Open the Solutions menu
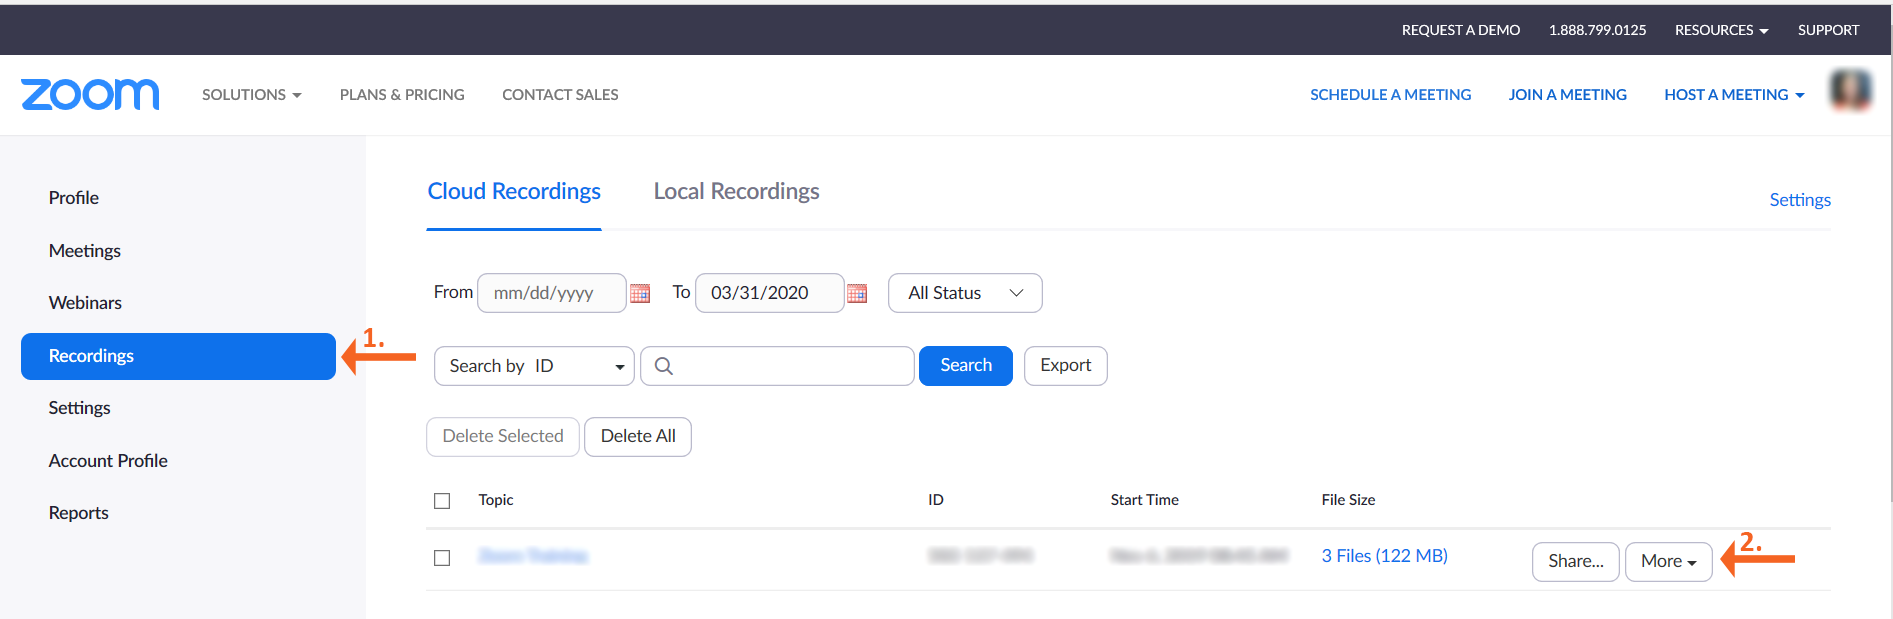The image size is (1893, 619). (251, 95)
